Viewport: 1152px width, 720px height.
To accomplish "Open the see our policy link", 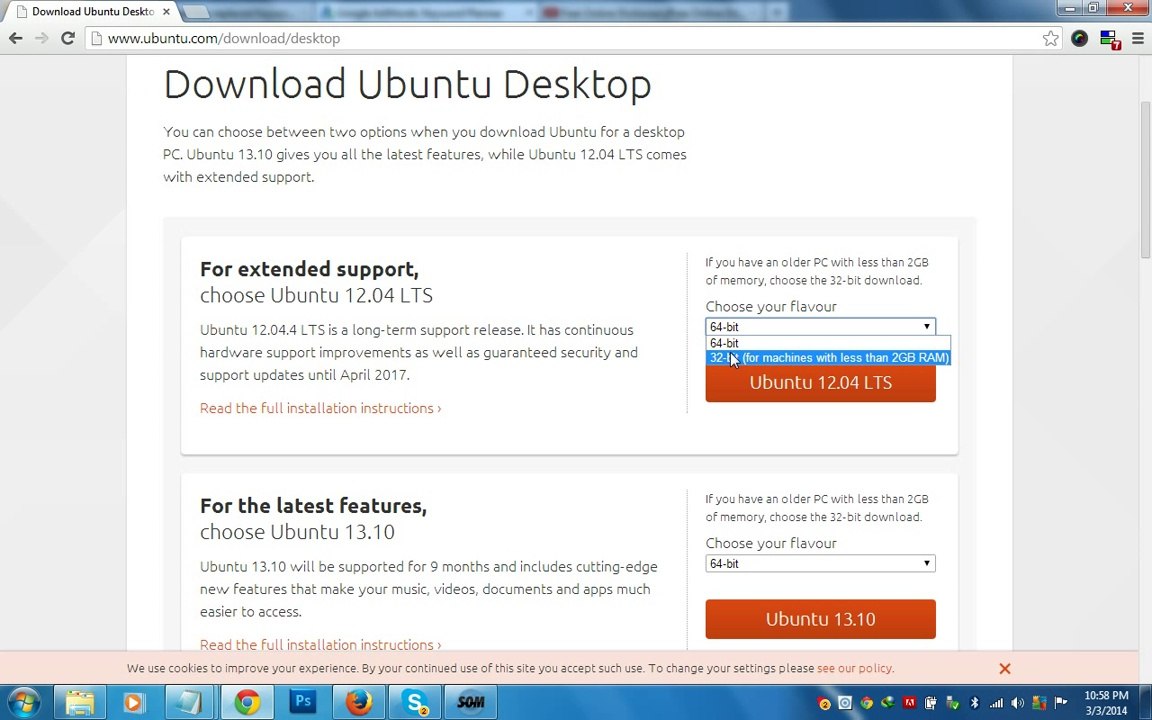I will pyautogui.click(x=855, y=669).
